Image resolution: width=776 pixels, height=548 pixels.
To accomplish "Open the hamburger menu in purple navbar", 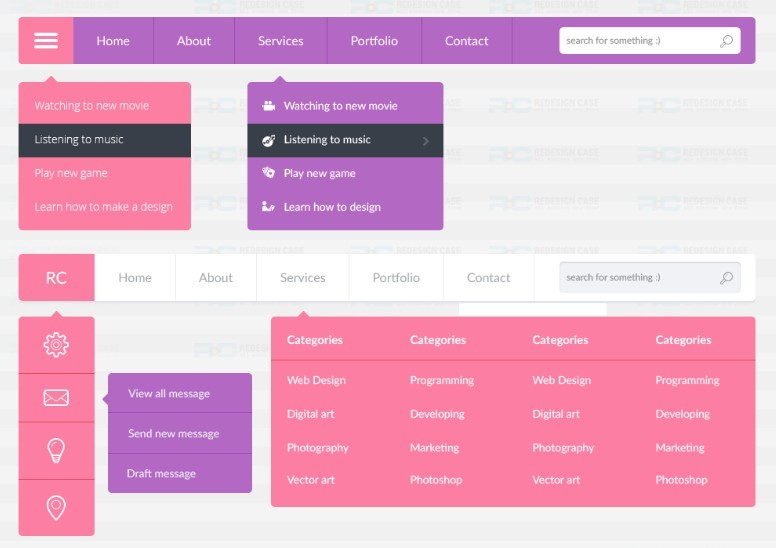I will [x=46, y=41].
